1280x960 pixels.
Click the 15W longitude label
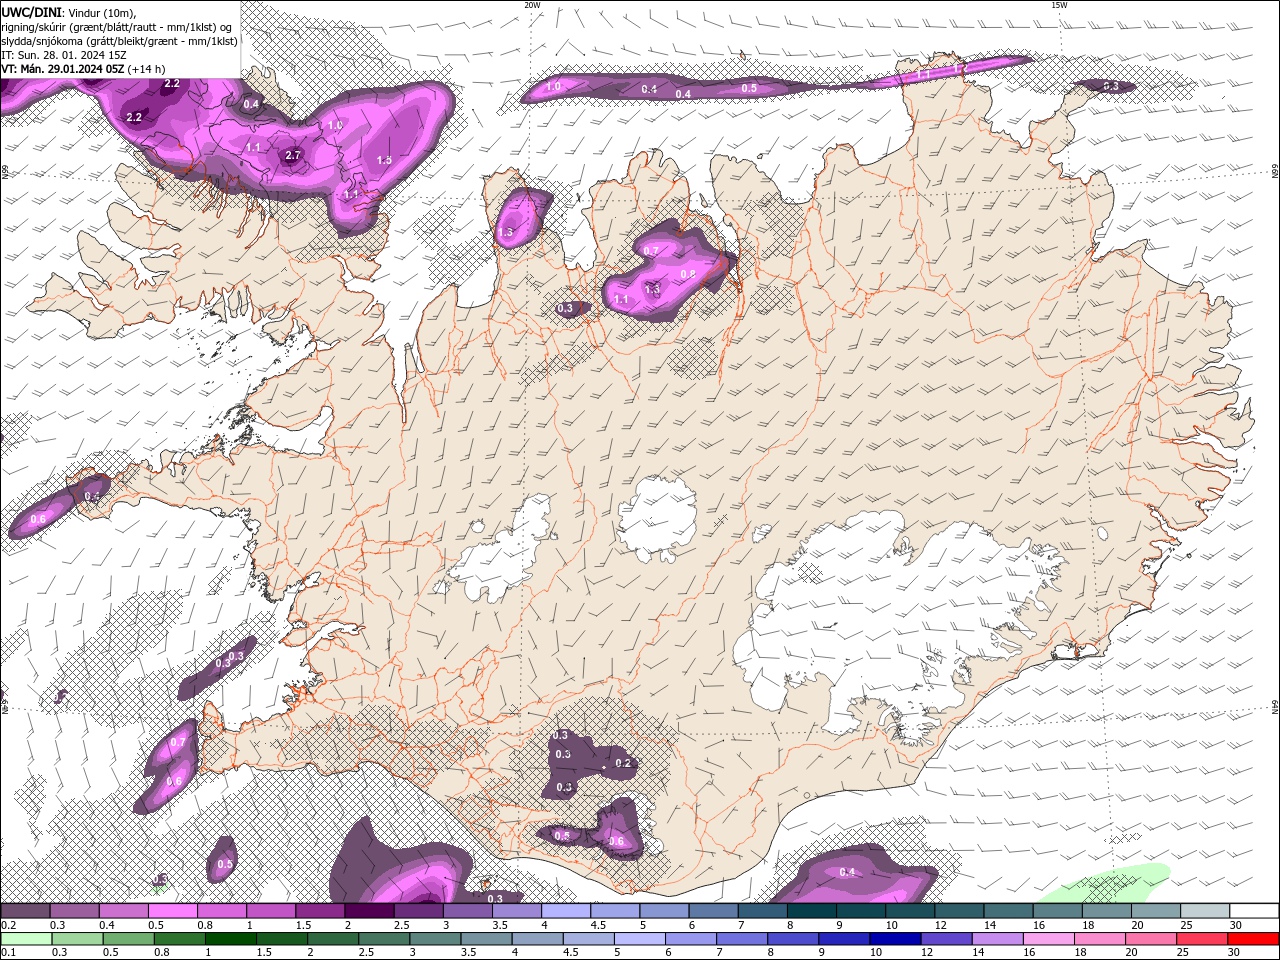(1059, 5)
